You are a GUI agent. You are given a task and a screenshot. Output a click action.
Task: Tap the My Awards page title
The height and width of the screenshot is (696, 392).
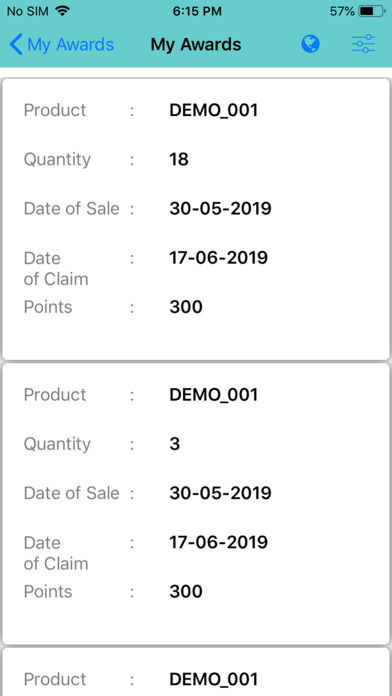coord(196,45)
